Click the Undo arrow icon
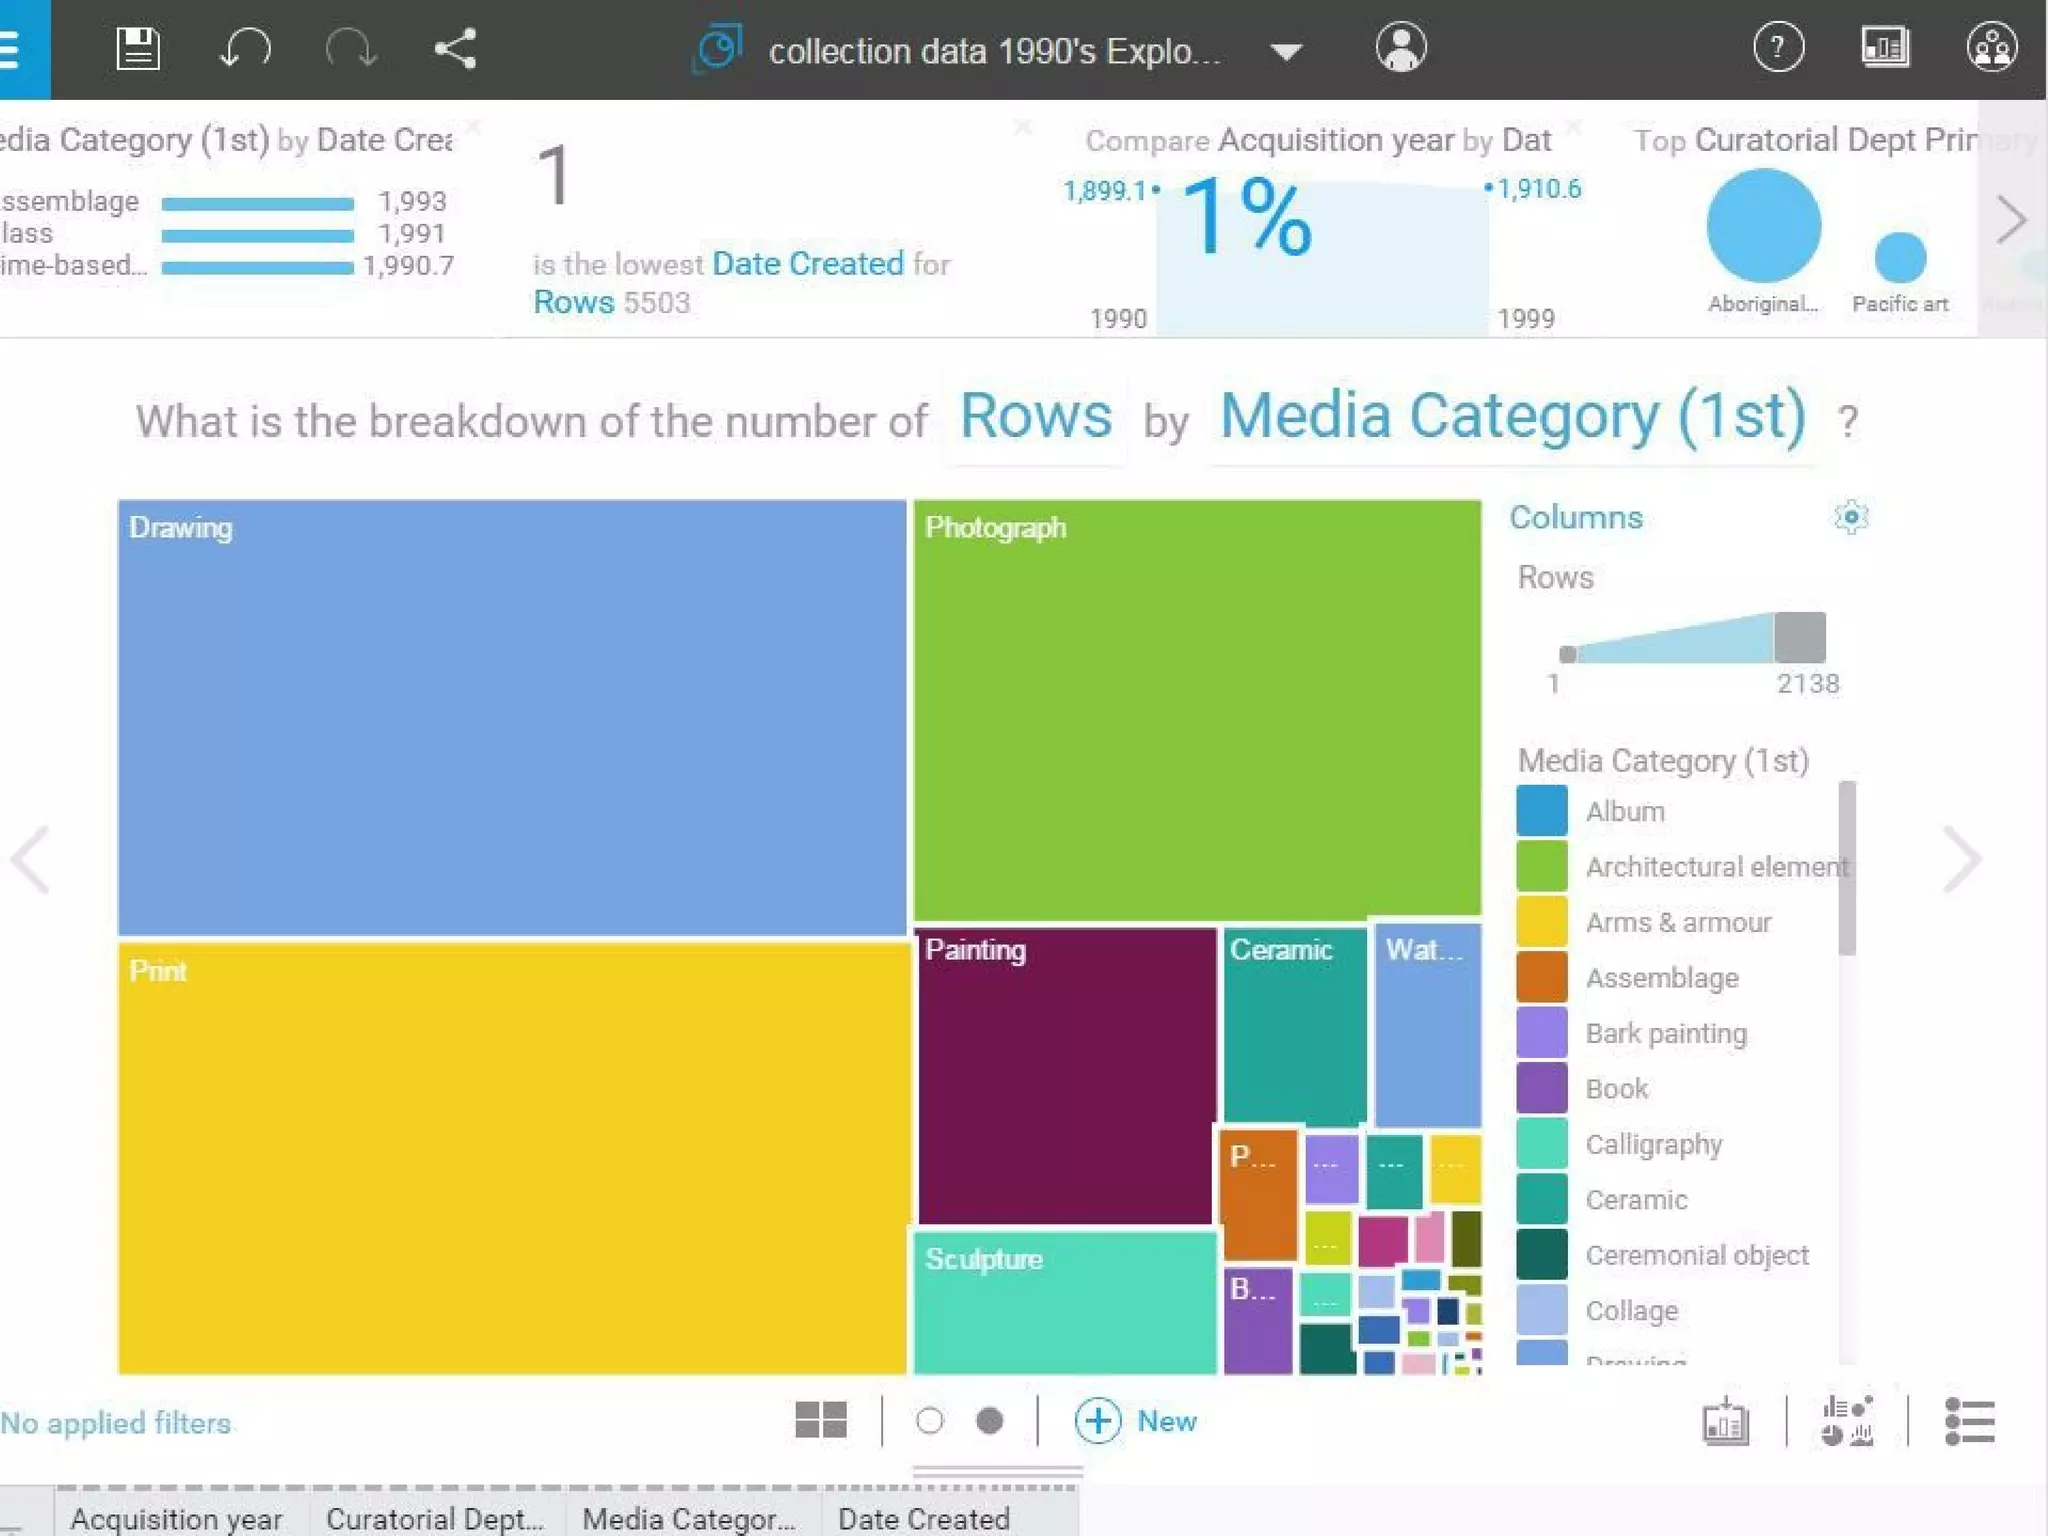Viewport: 2048px width, 1536px height. (x=244, y=48)
